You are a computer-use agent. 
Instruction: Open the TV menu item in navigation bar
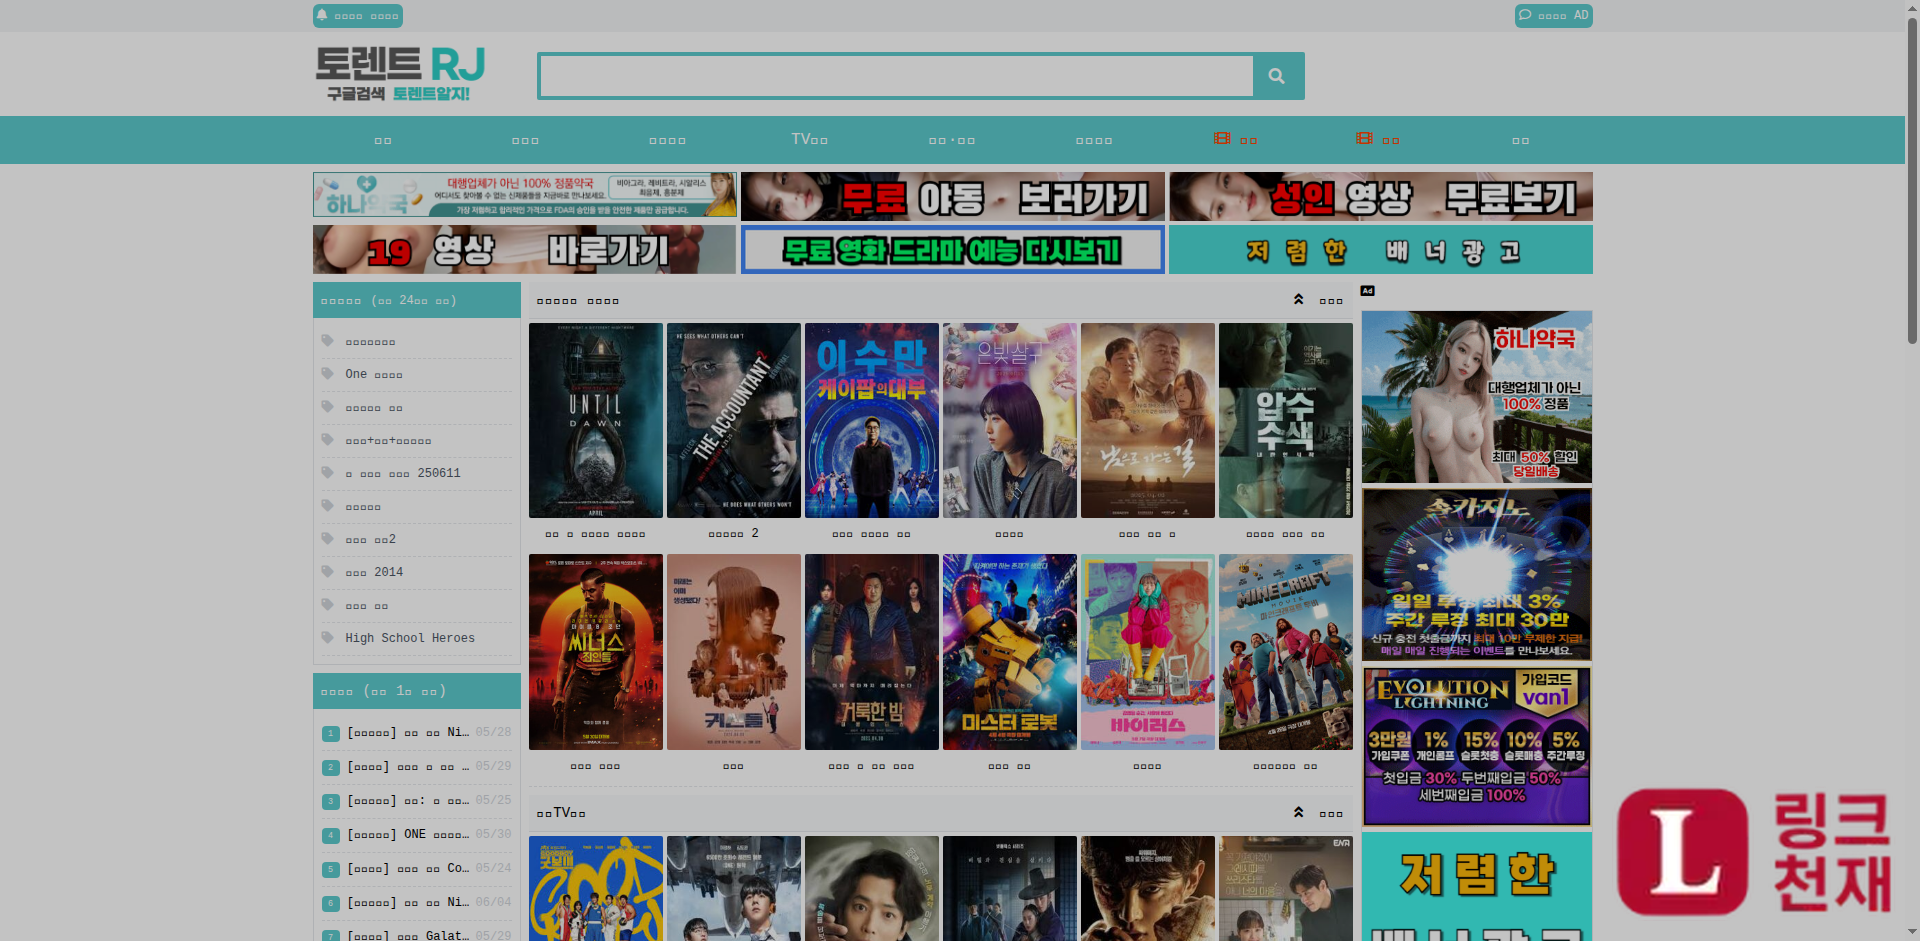pyautogui.click(x=809, y=139)
